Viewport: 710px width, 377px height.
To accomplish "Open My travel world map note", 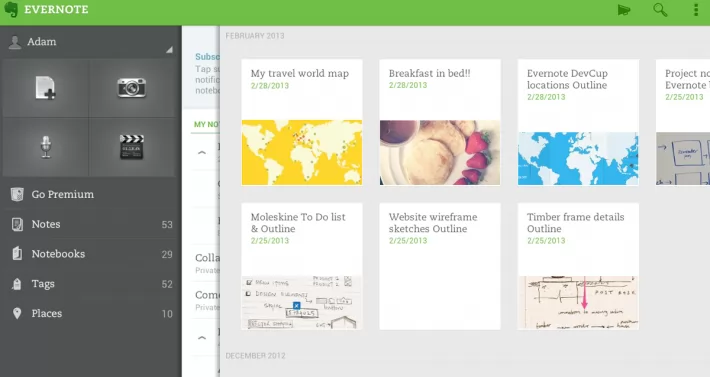I will pyautogui.click(x=302, y=122).
